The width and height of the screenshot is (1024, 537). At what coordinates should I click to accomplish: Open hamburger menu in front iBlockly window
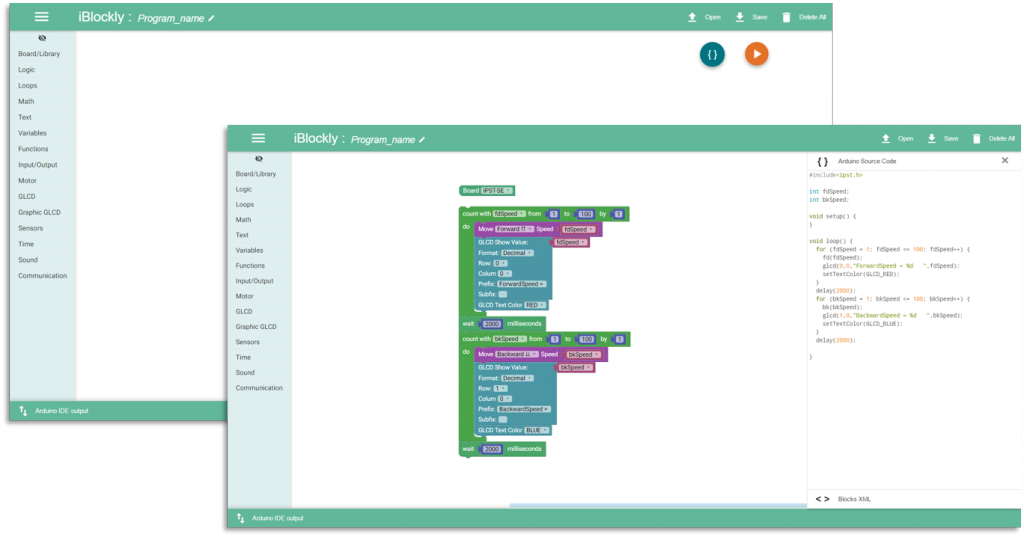tap(258, 138)
